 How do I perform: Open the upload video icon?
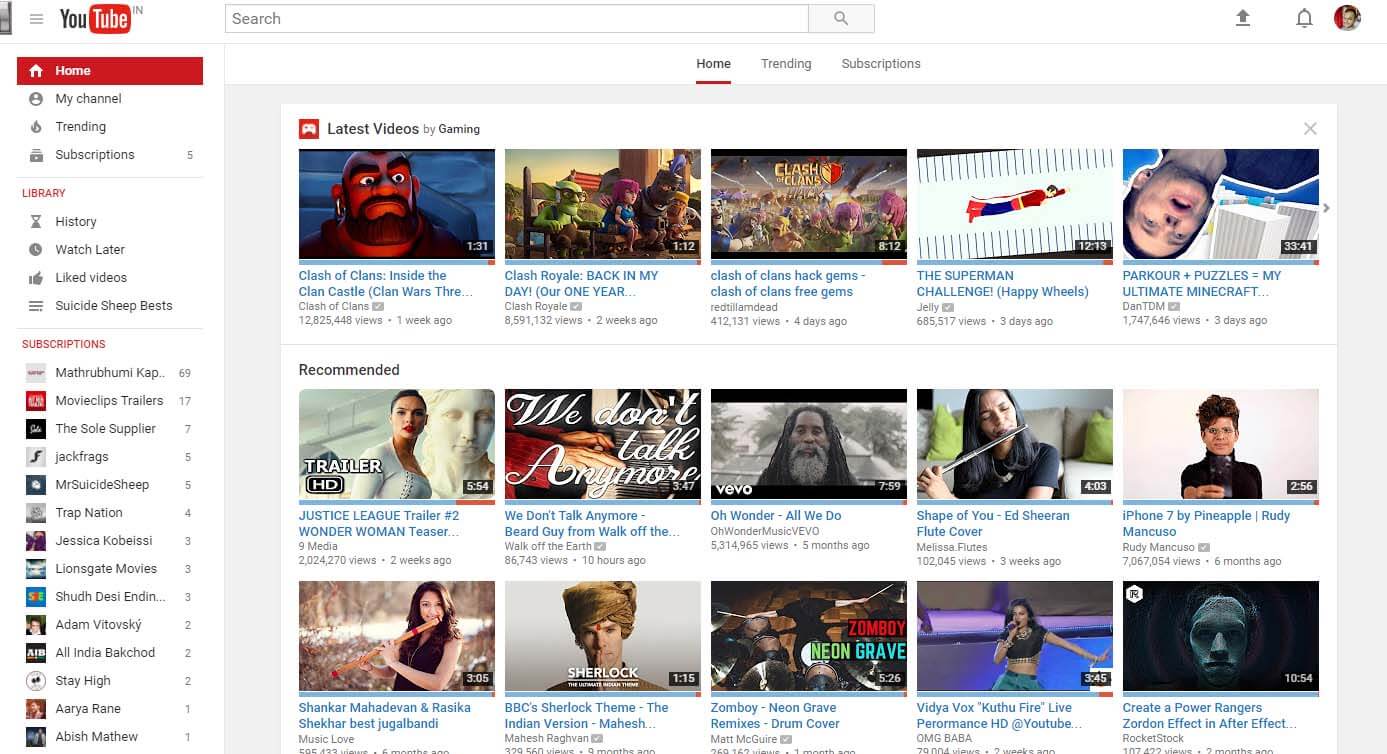coord(1243,18)
